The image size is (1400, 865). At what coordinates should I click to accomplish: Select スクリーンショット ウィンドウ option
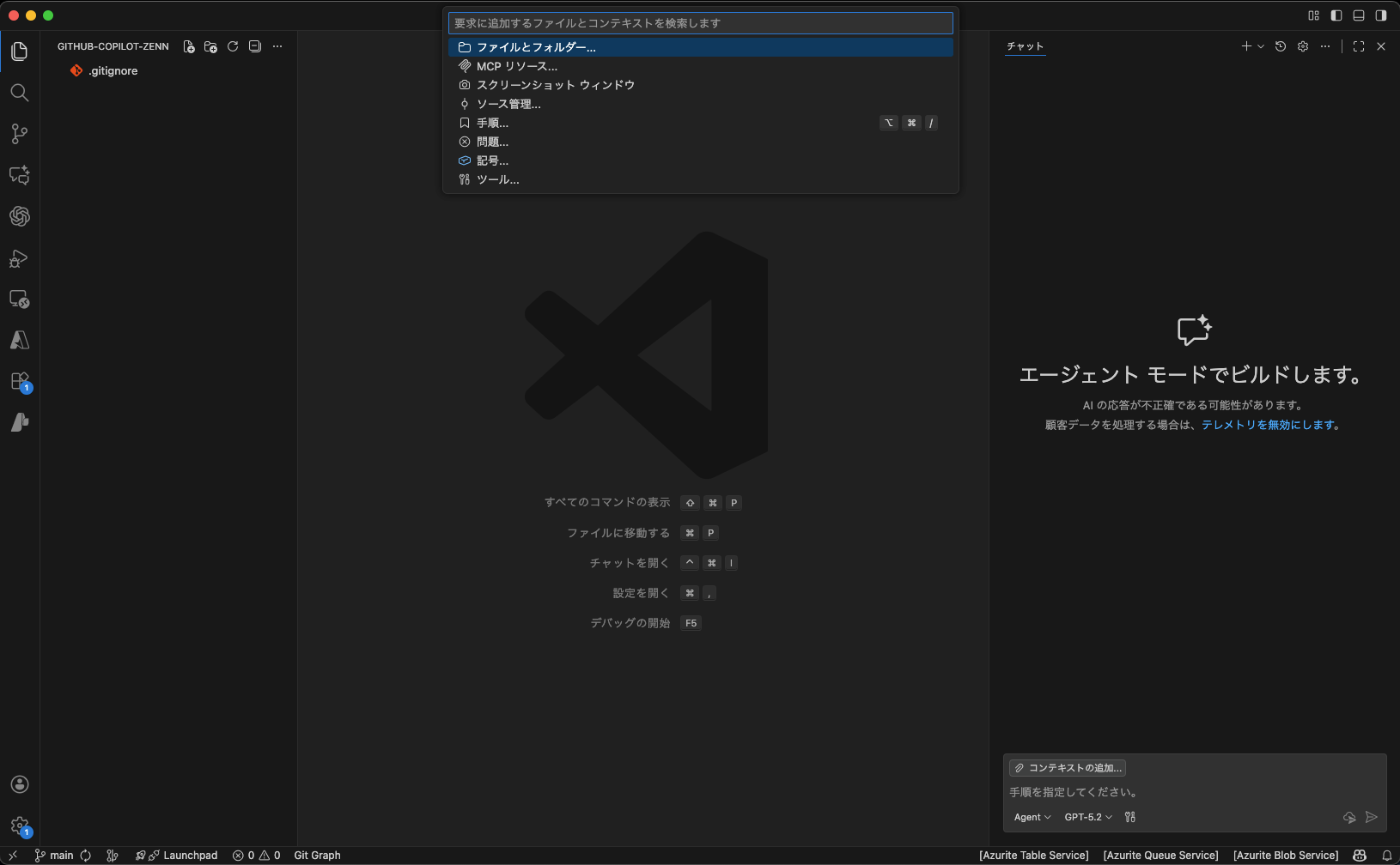coord(700,85)
